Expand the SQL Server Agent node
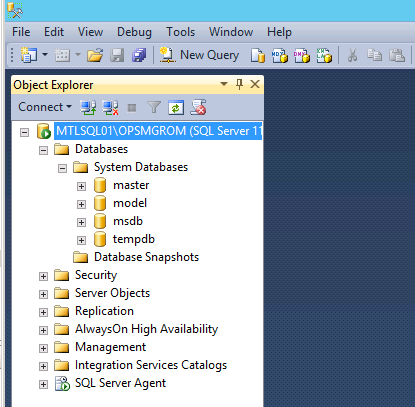The width and height of the screenshot is (415, 407). pos(43,384)
